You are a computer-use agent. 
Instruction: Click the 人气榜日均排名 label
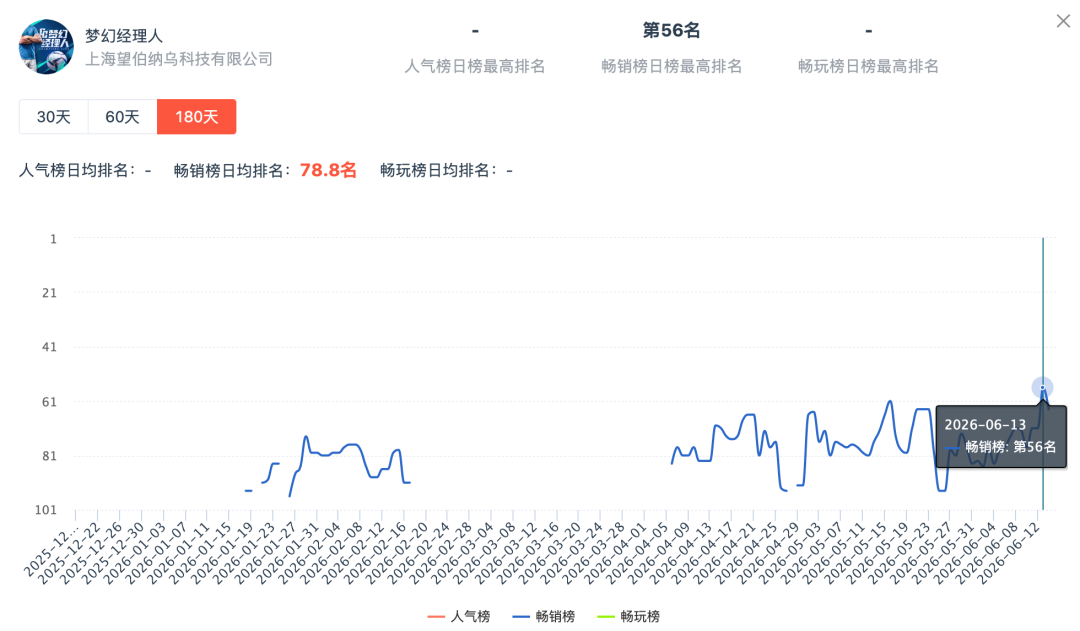coord(77,170)
